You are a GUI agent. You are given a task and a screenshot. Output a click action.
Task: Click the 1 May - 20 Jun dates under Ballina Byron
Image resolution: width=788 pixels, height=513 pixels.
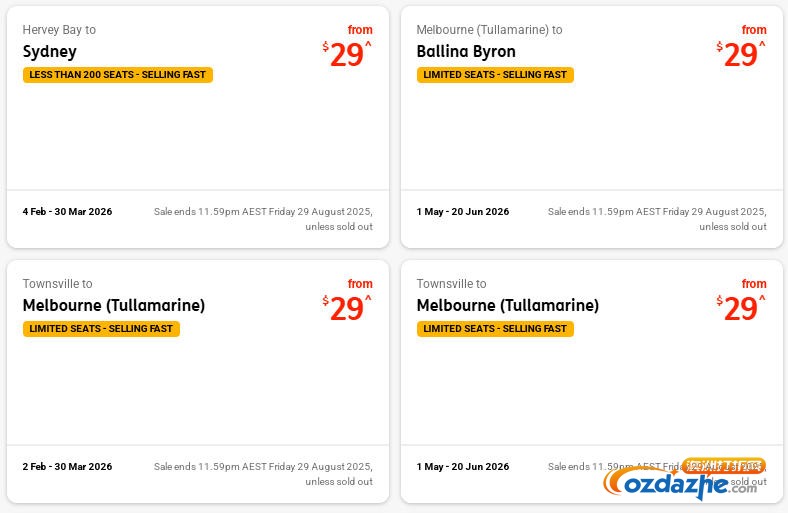pyautogui.click(x=463, y=212)
